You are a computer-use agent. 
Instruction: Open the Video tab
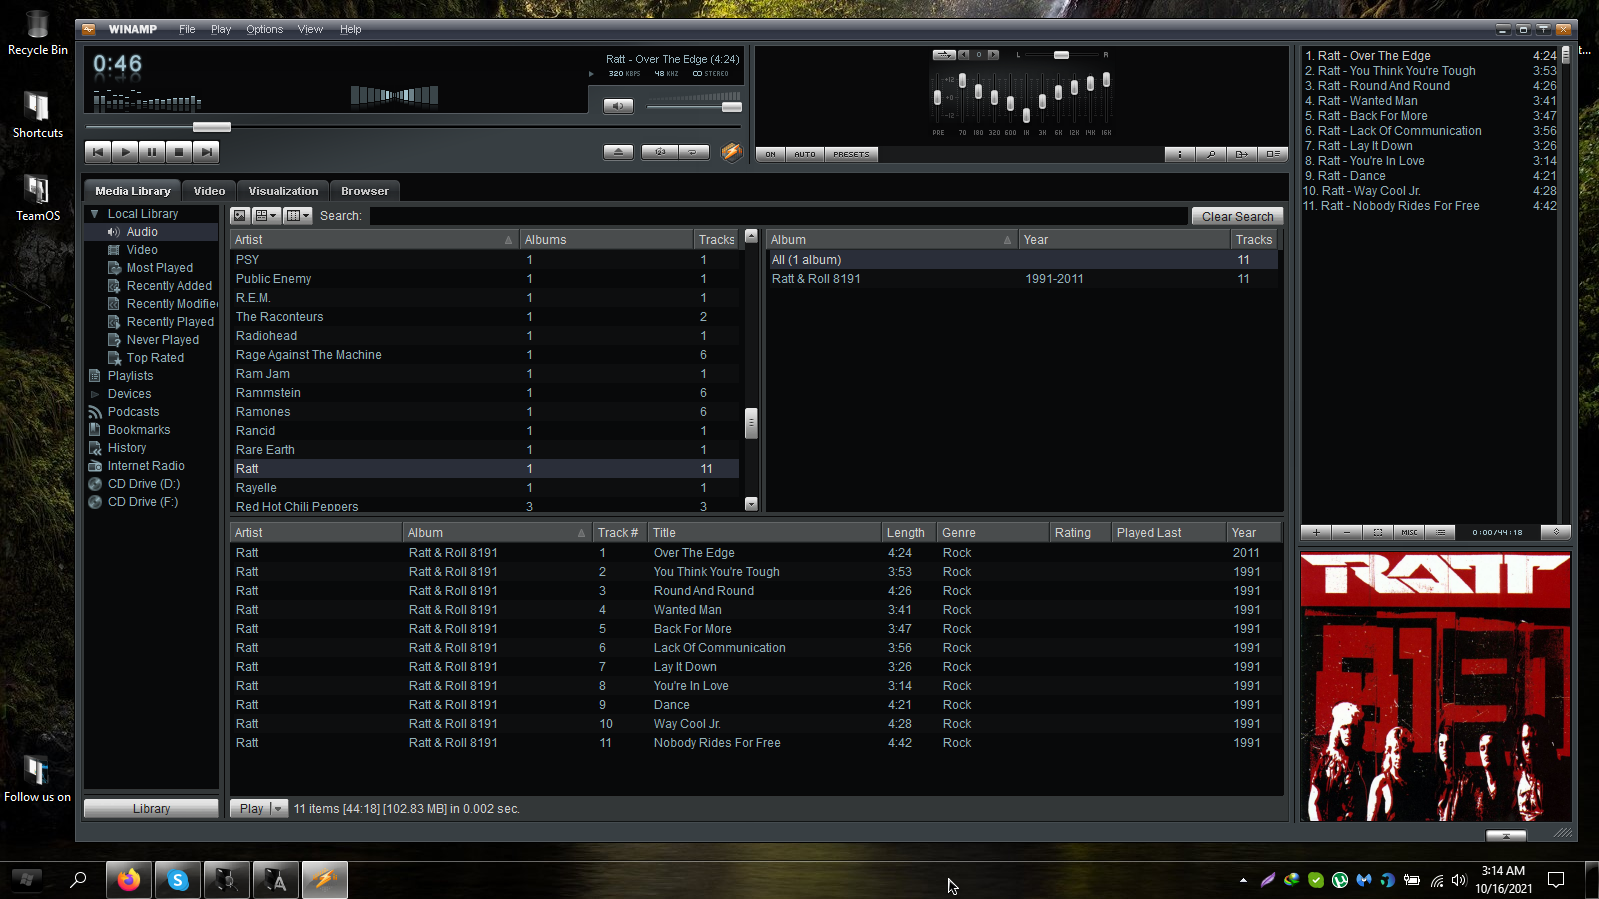tap(210, 191)
